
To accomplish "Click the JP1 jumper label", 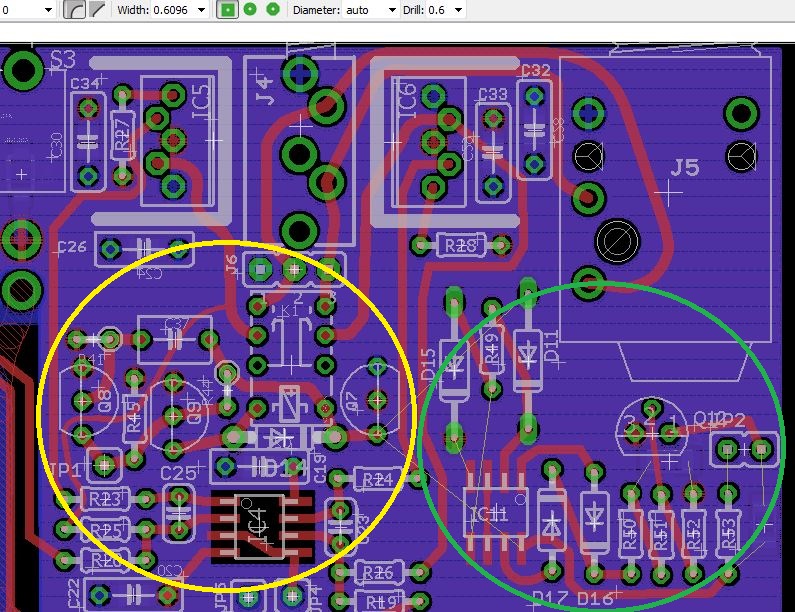I will pyautogui.click(x=66, y=470).
